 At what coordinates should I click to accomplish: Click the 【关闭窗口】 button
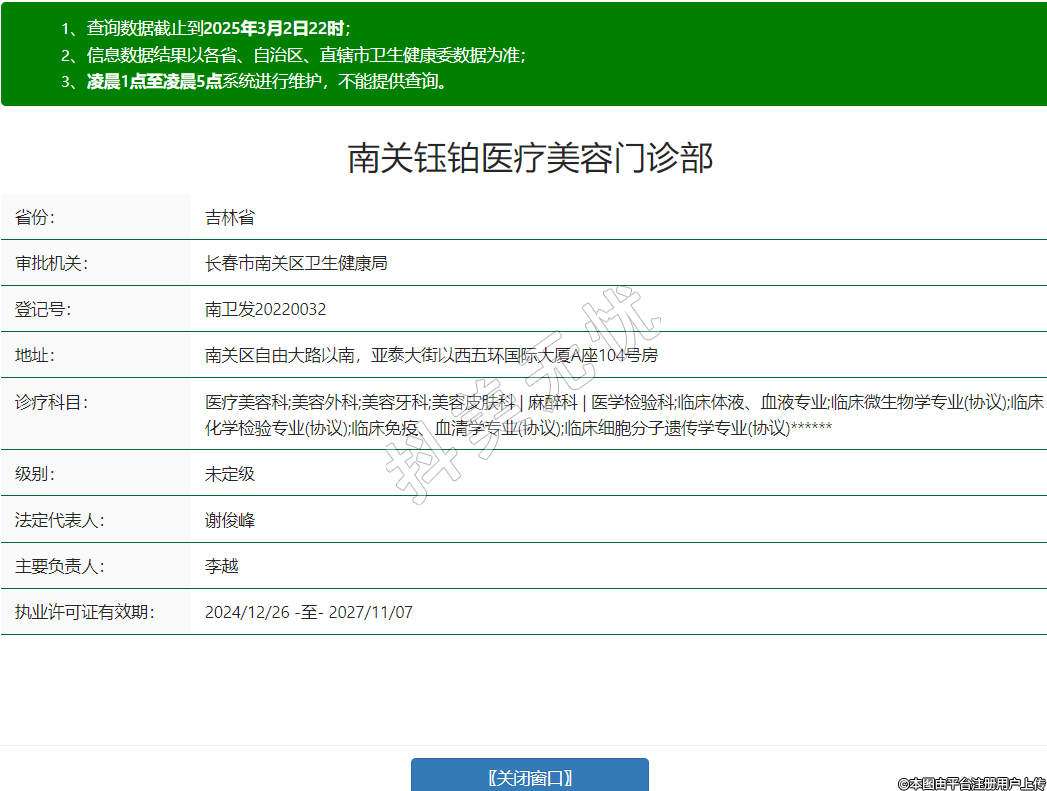(x=529, y=777)
